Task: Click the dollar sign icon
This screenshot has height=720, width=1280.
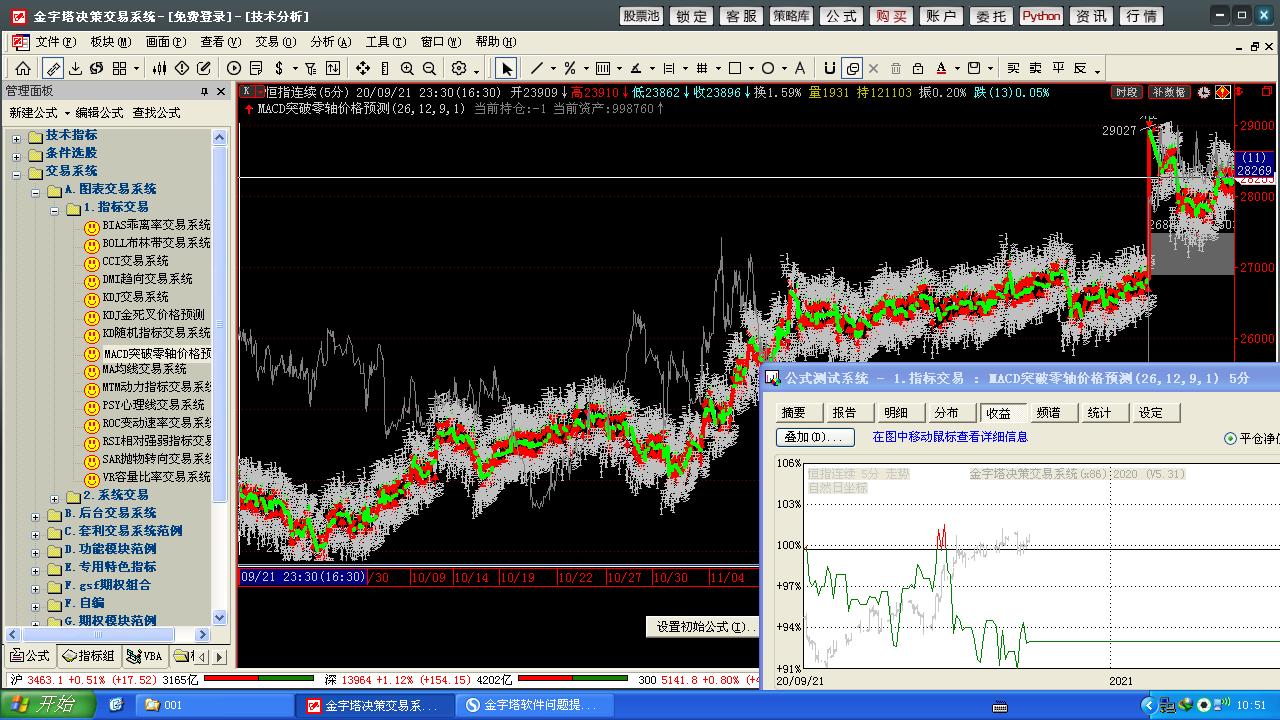Action: tap(279, 68)
